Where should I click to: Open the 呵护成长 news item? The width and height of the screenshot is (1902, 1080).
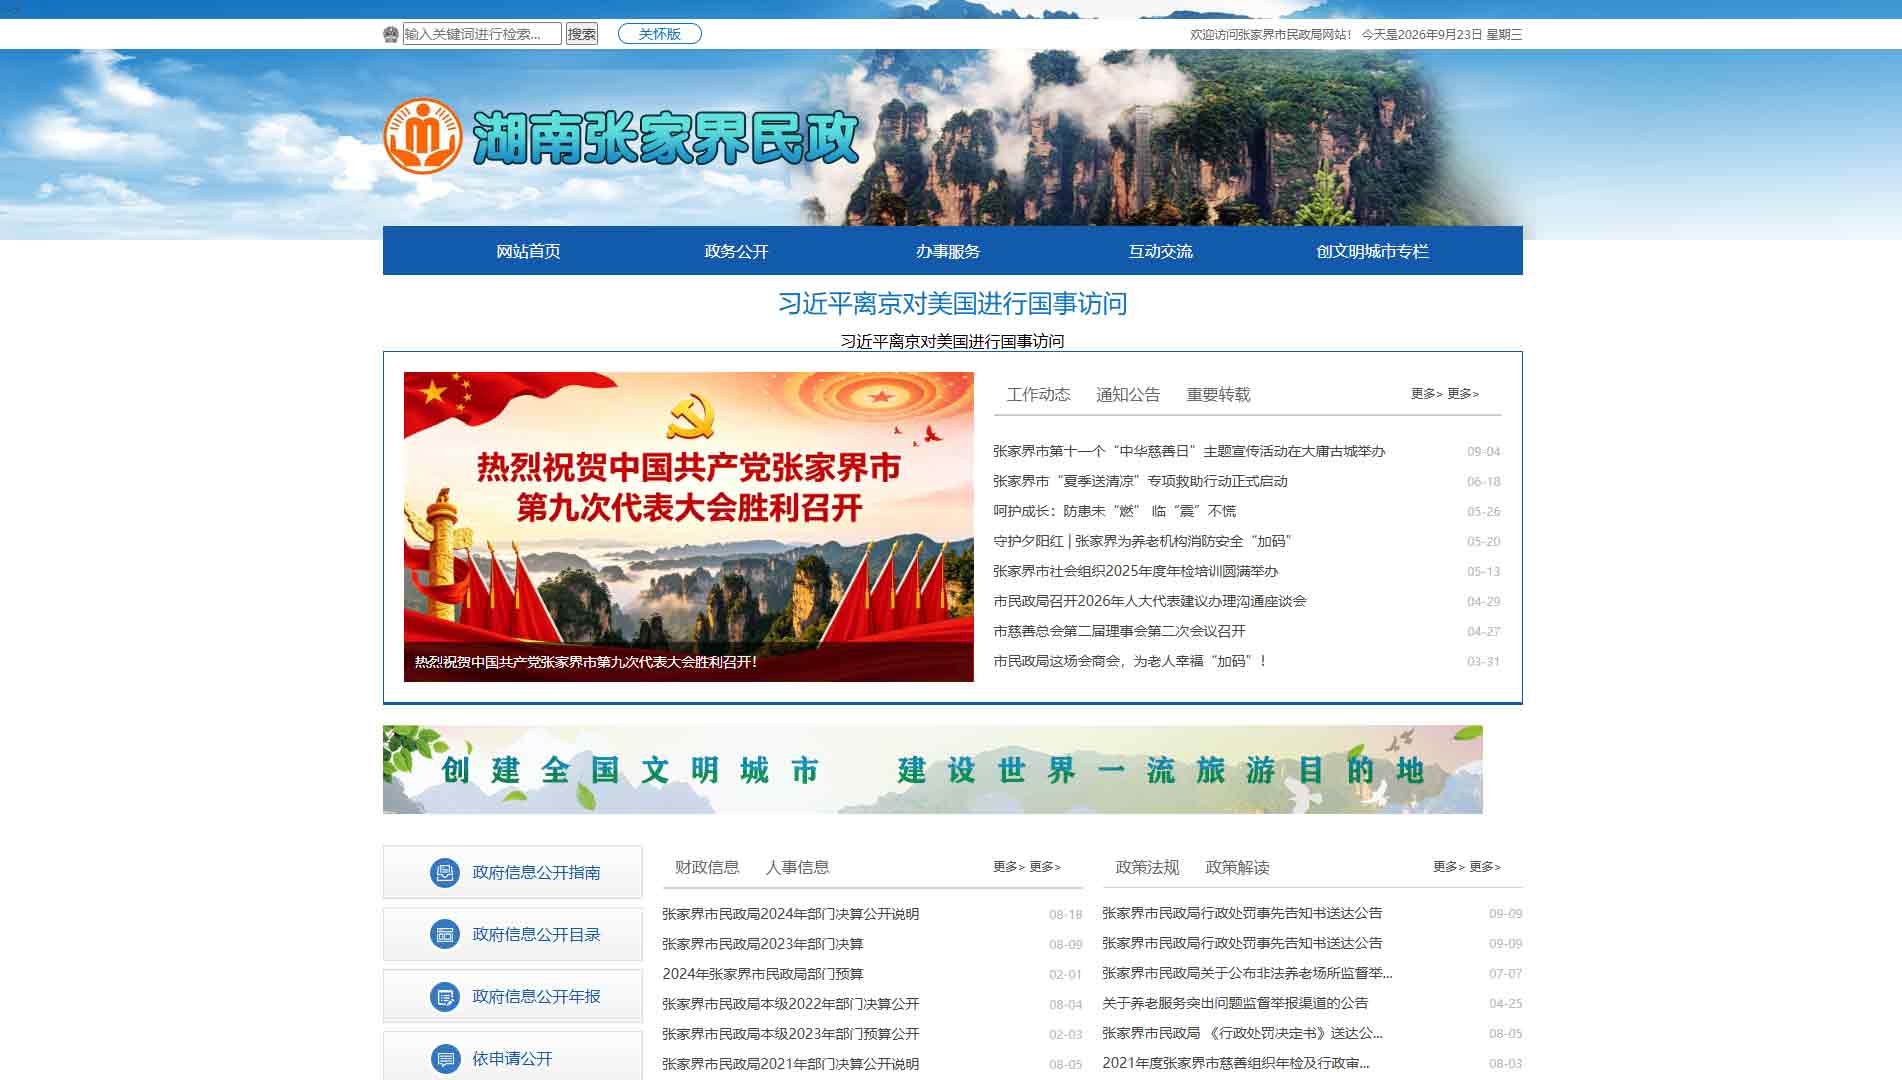tap(1114, 511)
